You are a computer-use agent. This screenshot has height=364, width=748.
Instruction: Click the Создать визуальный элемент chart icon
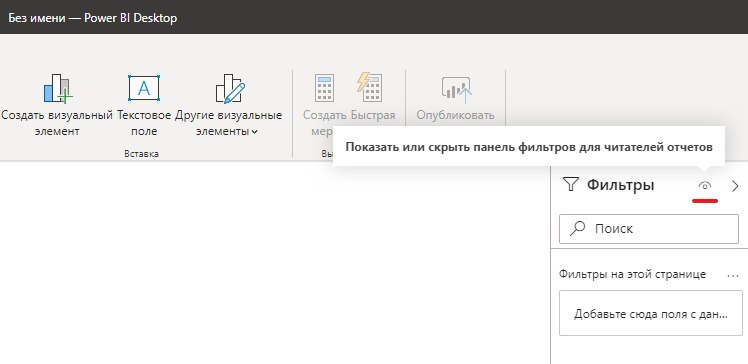click(58, 88)
